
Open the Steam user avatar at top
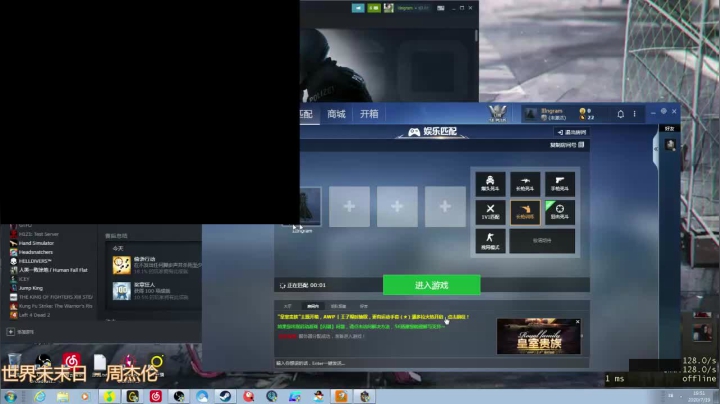click(389, 8)
